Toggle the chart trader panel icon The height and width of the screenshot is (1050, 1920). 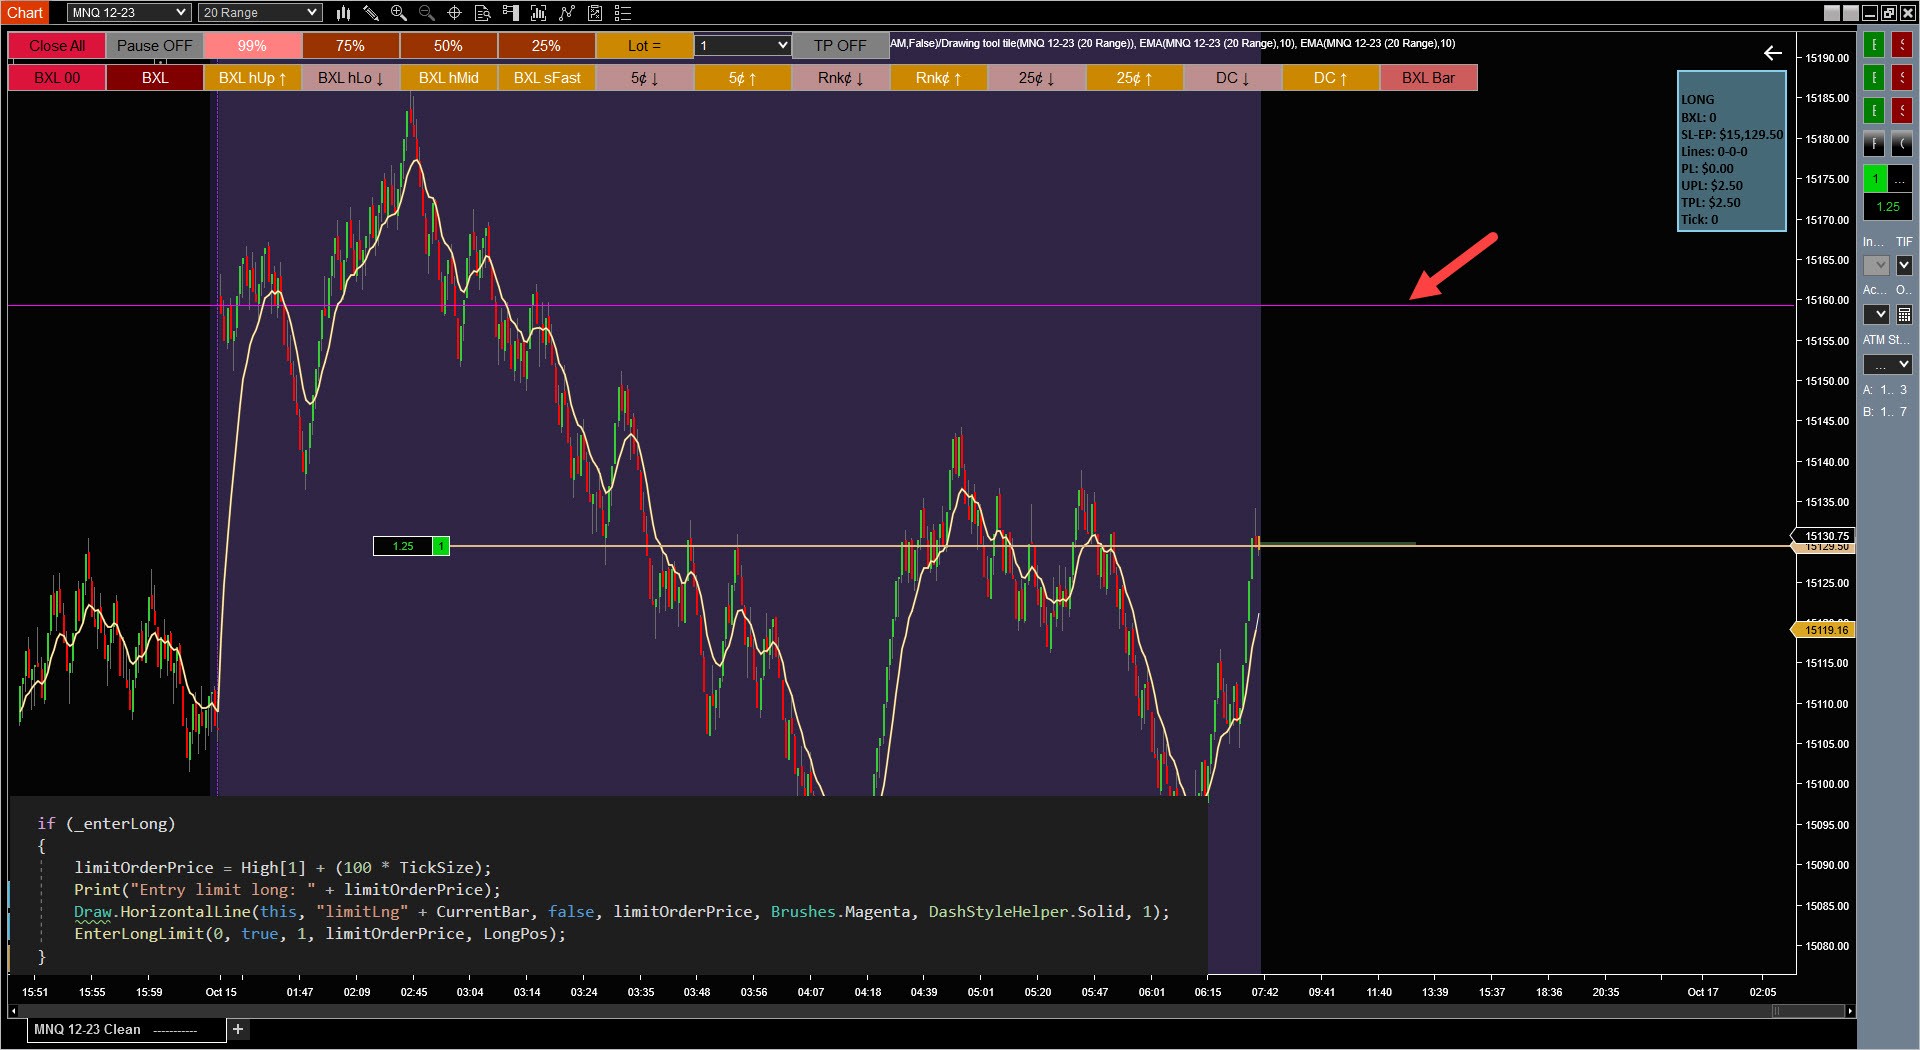(x=511, y=13)
